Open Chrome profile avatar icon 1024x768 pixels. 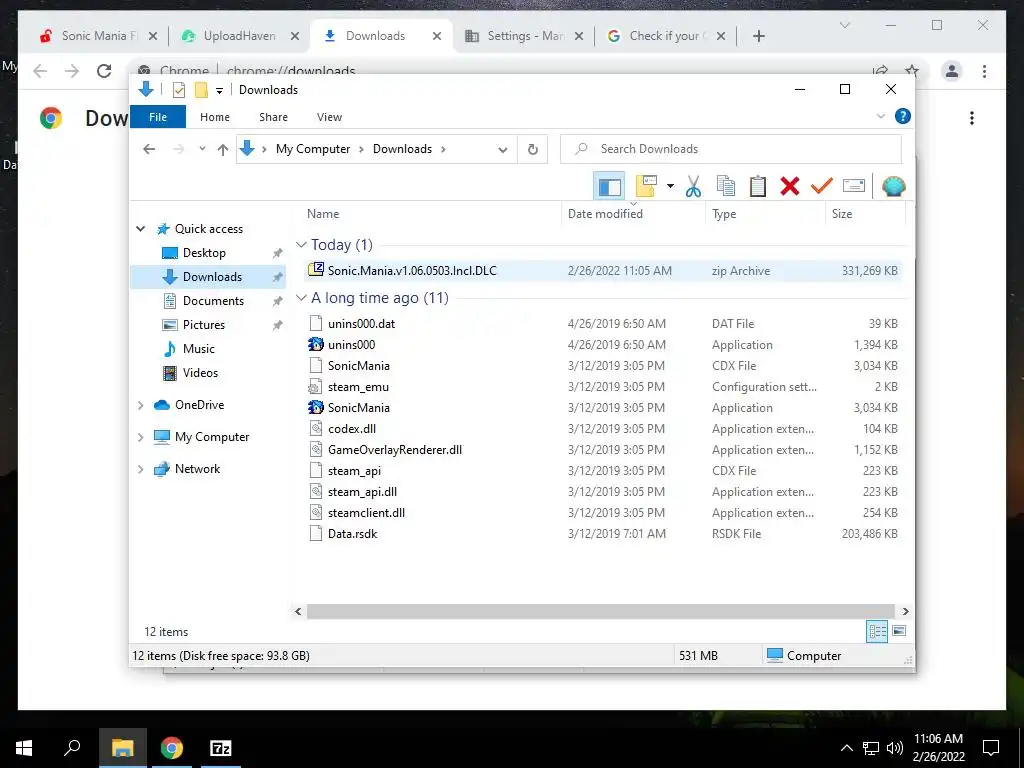952,71
